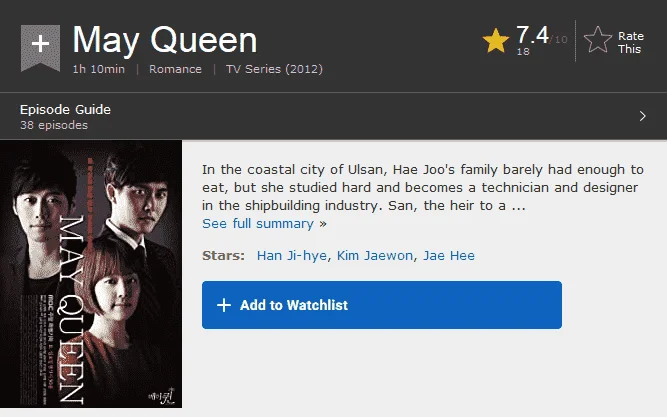
Task: Open the May Queen poster image
Action: click(x=91, y=274)
